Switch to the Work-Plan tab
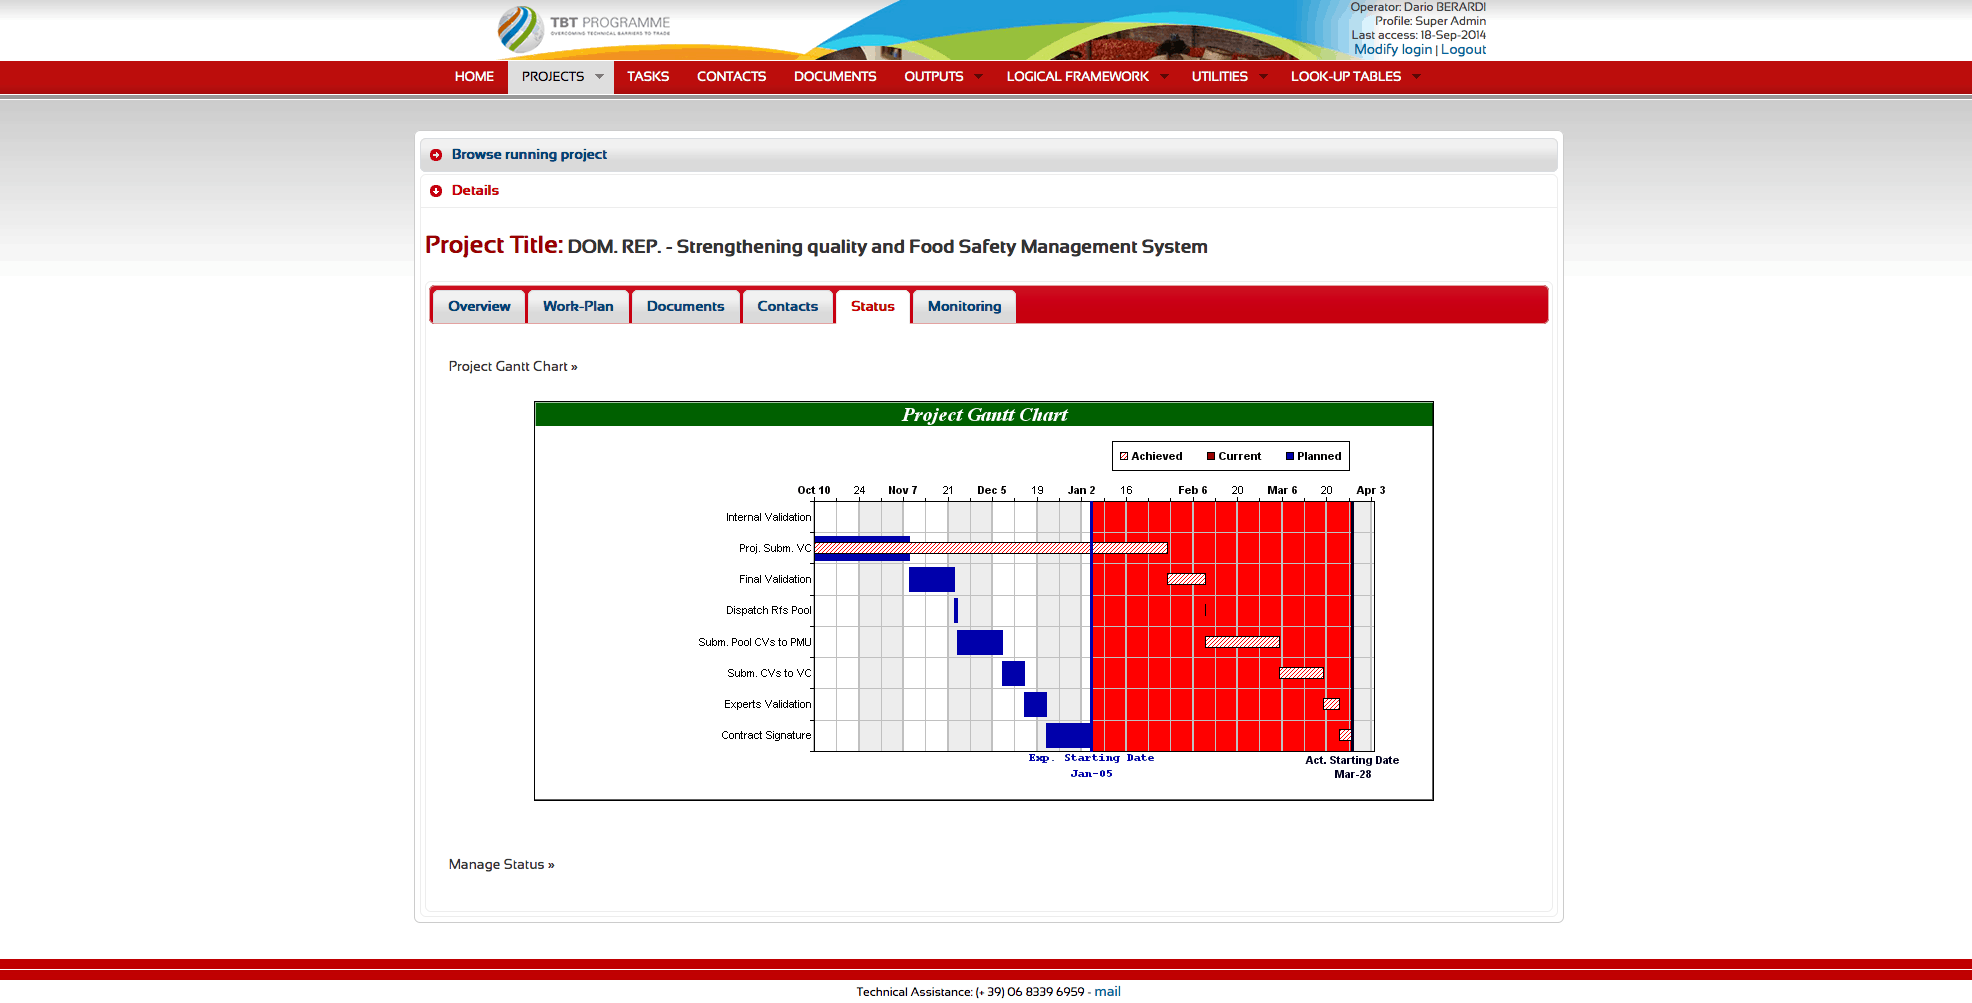The width and height of the screenshot is (1972, 1003). coord(578,307)
